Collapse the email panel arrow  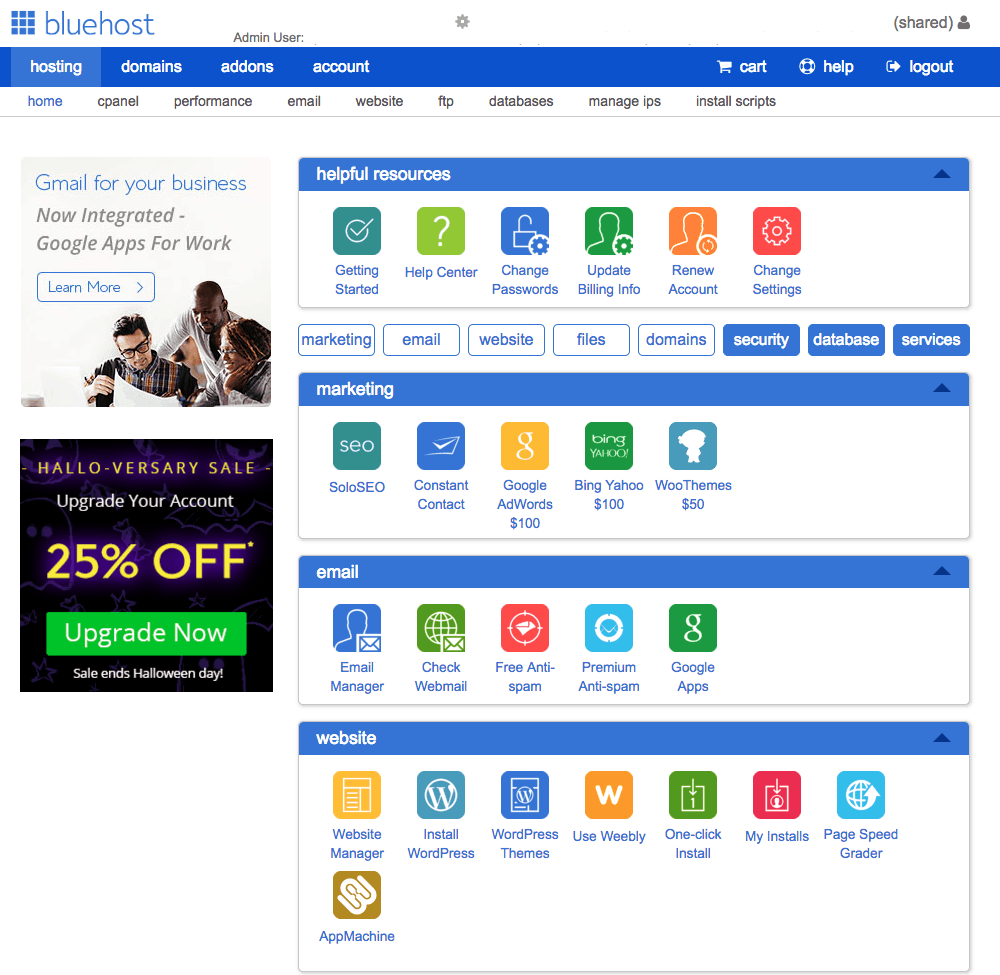[x=942, y=571]
